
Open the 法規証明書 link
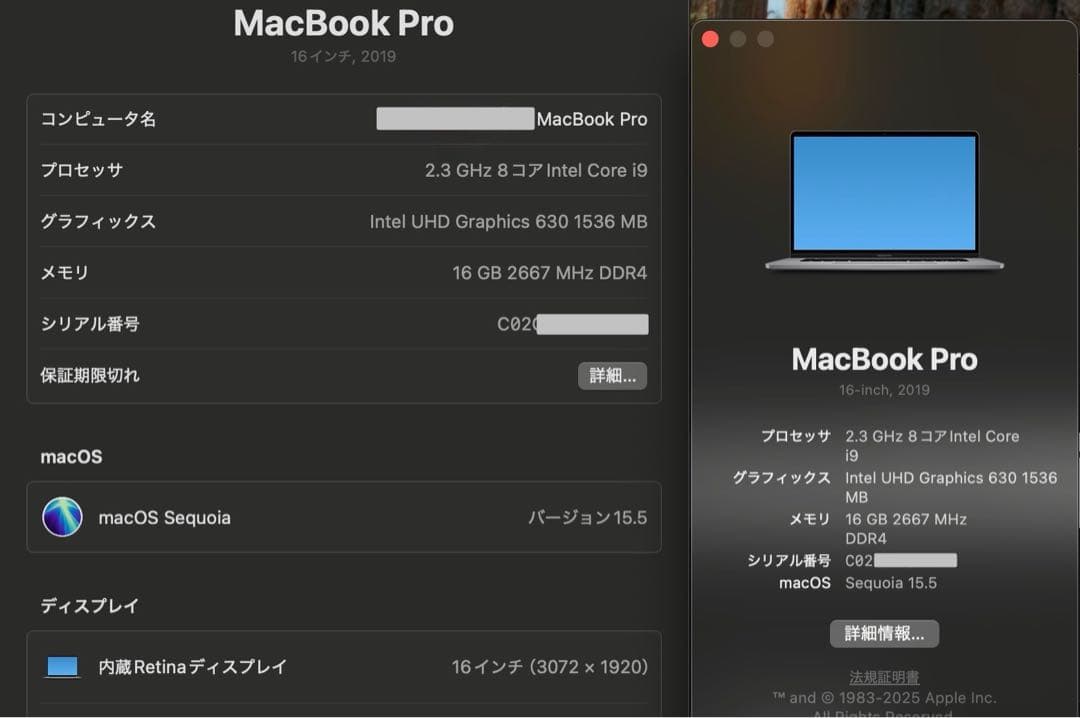point(884,676)
